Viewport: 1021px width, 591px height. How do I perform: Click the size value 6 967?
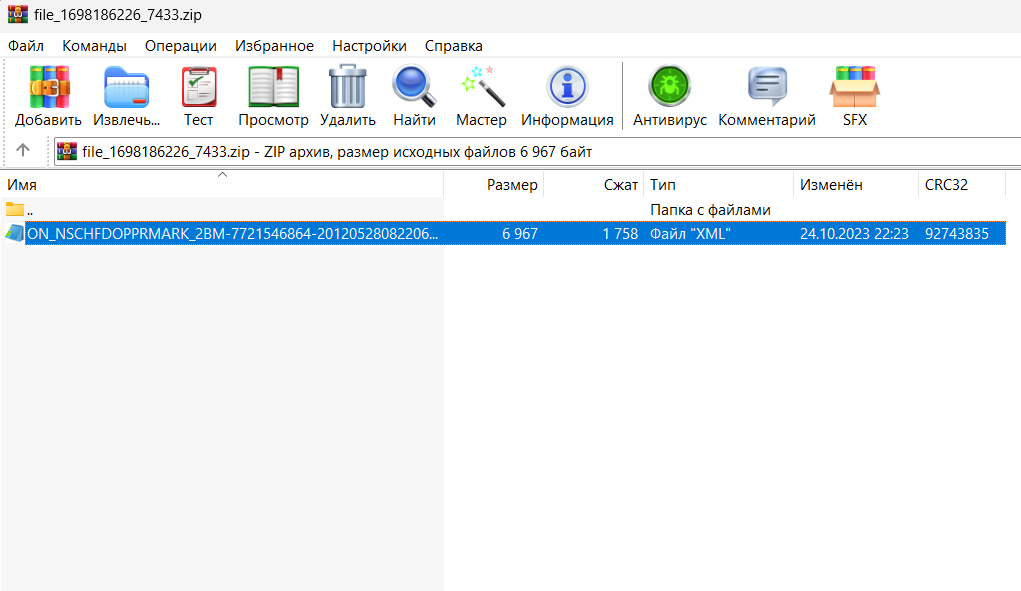(x=520, y=234)
